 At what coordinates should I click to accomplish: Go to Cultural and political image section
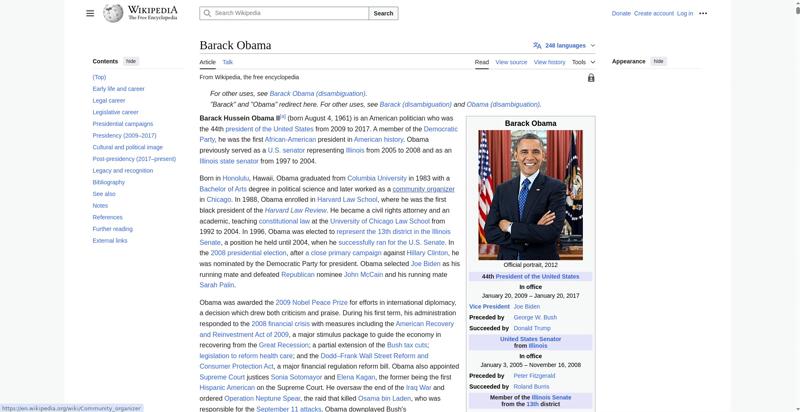128,147
